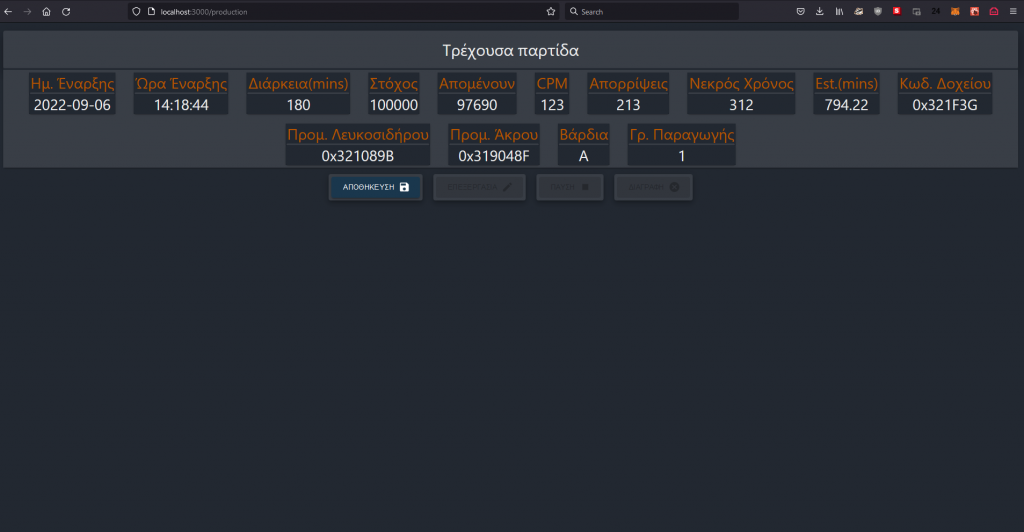Open the MetaMask fox extension
Viewport: 1024px width, 532px height.
pyautogui.click(x=954, y=11)
